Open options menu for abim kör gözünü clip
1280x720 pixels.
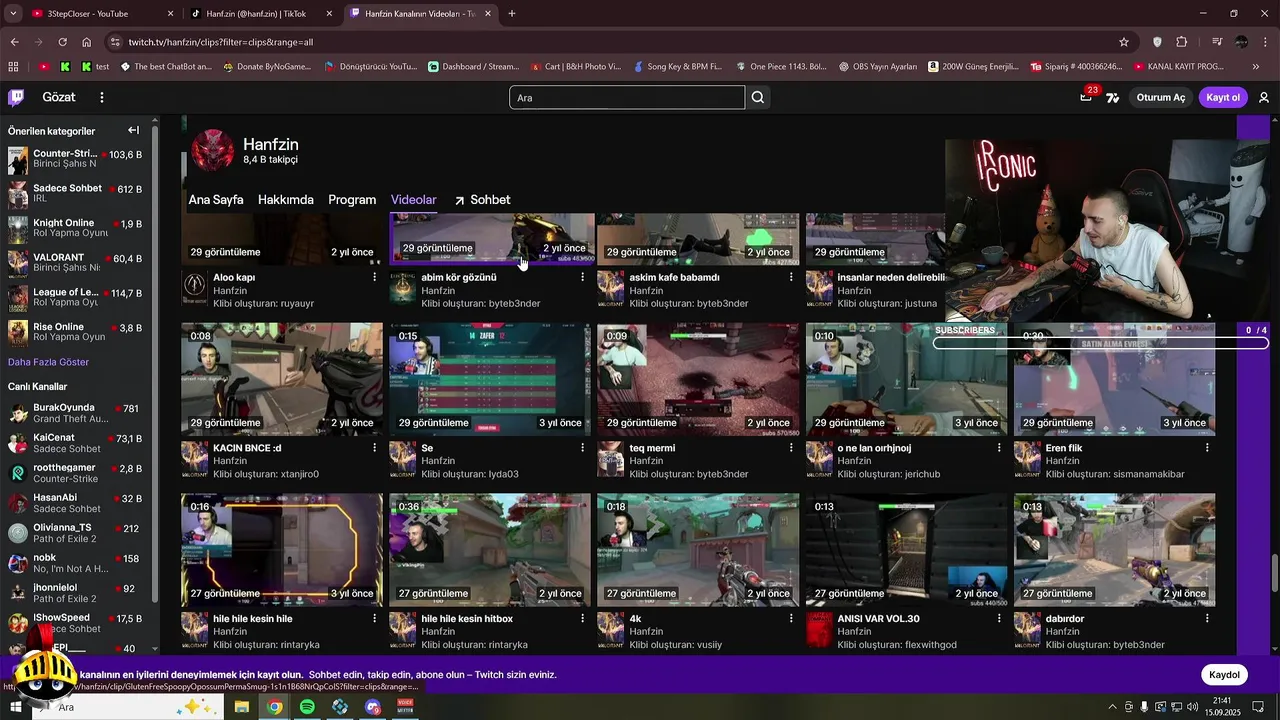[582, 277]
